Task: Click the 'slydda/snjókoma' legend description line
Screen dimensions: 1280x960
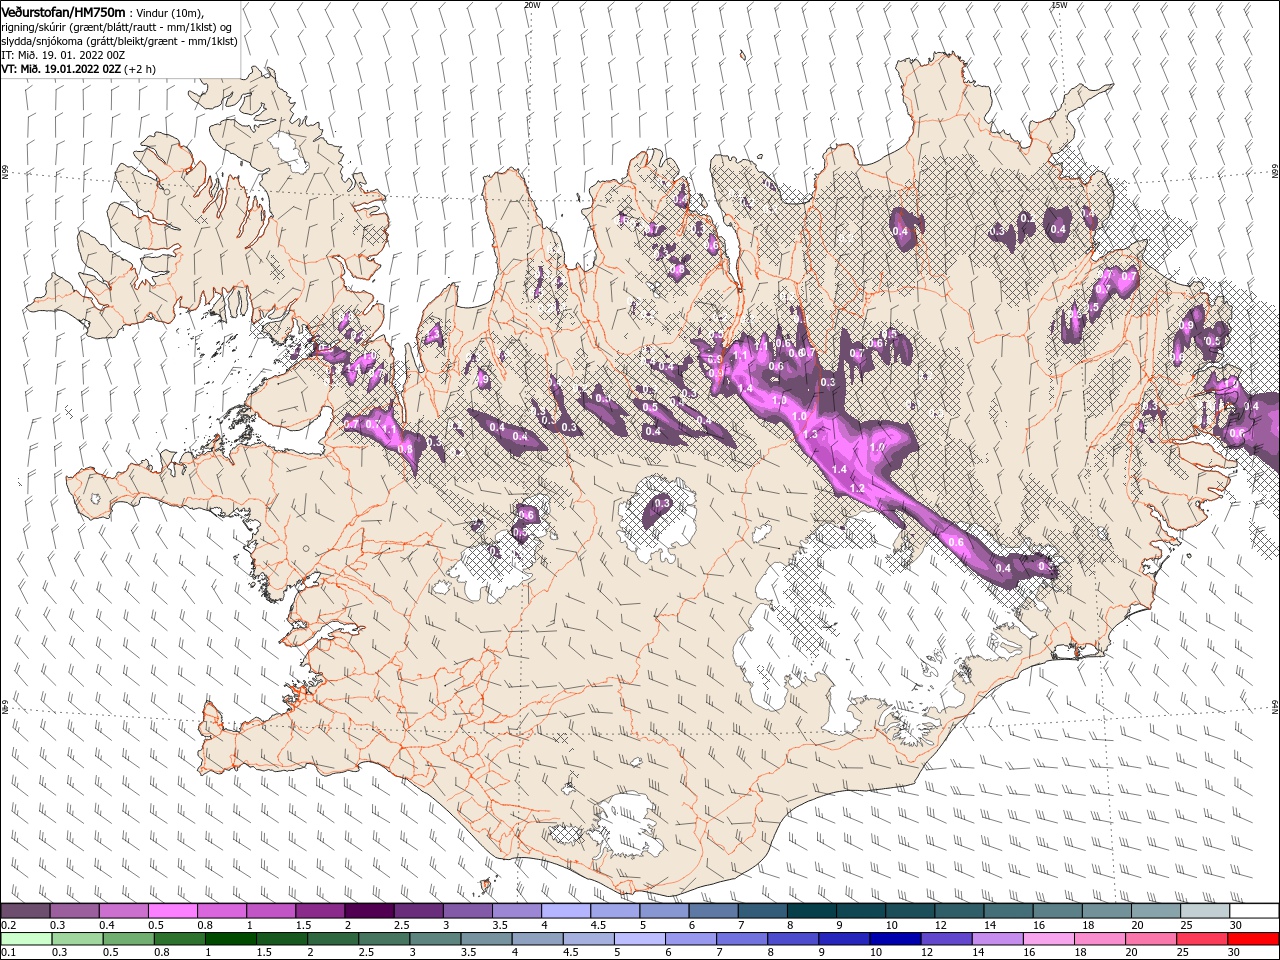Action: [119, 41]
